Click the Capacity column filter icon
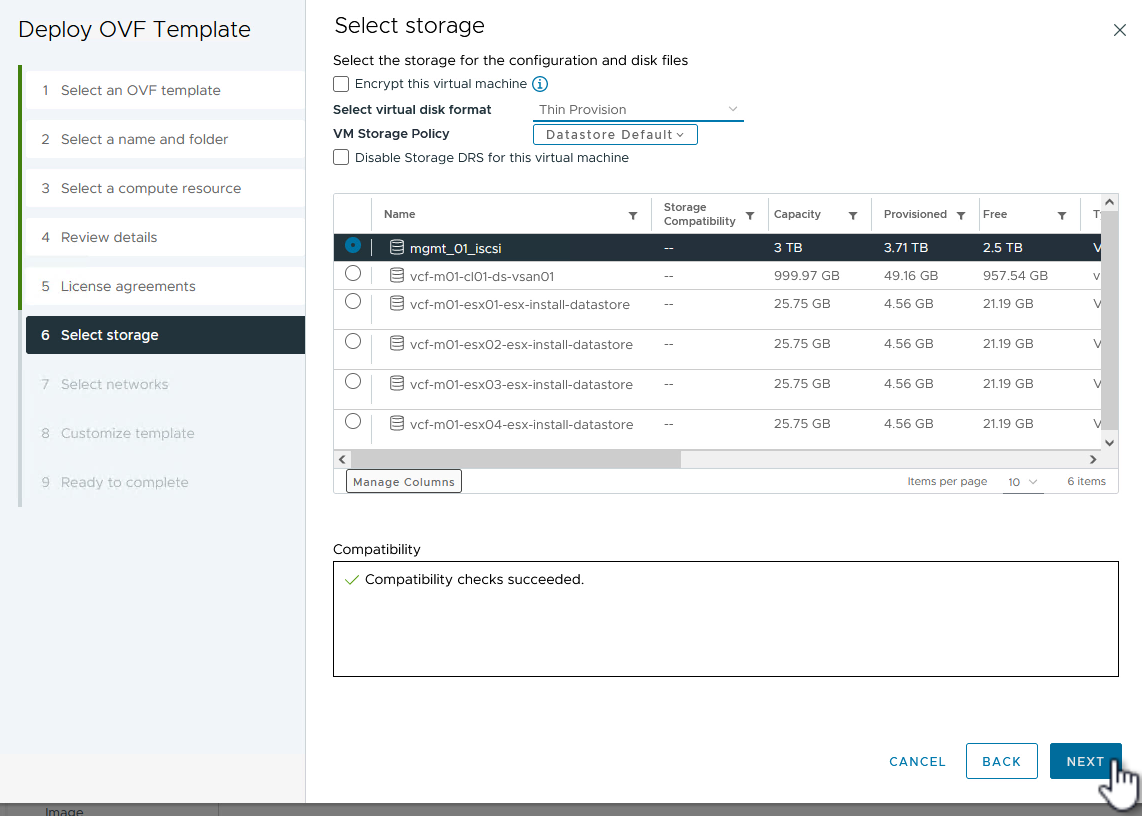The width and height of the screenshot is (1142, 816). click(853, 215)
